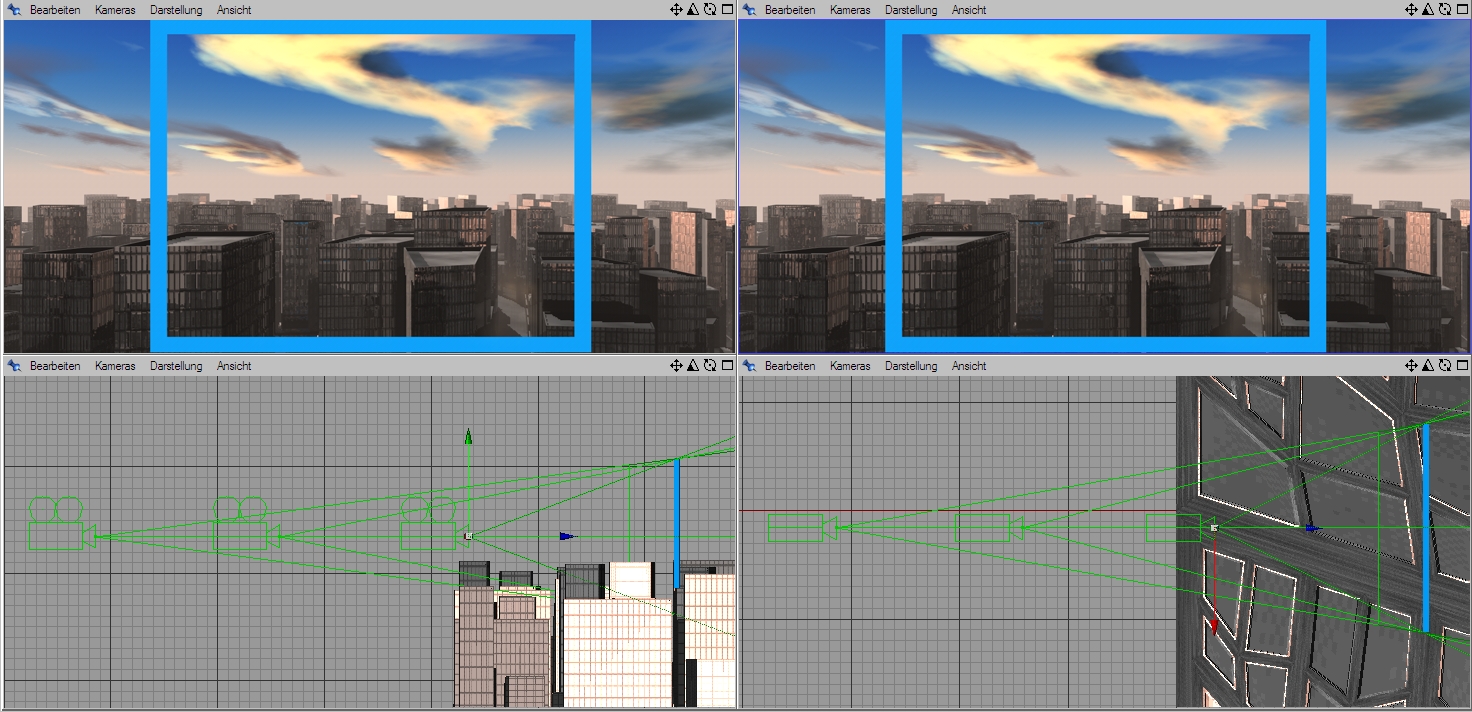
Task: Toggle maximize for the top-left viewport
Action: pyautogui.click(x=727, y=10)
